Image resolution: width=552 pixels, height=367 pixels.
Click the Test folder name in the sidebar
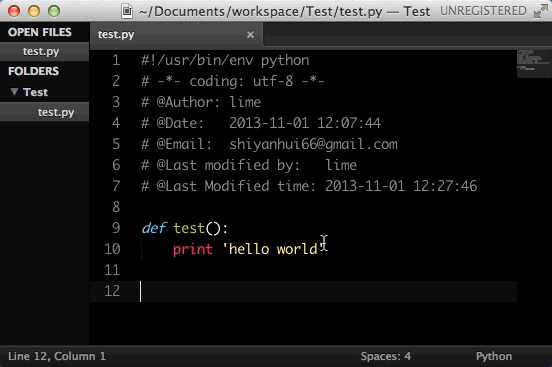[36, 92]
